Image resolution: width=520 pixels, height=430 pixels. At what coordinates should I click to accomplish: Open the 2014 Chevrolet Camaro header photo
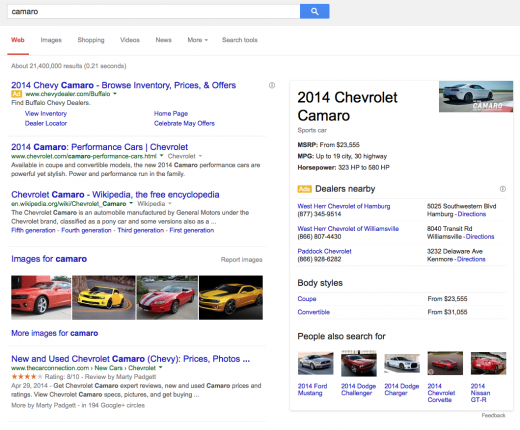(x=476, y=96)
